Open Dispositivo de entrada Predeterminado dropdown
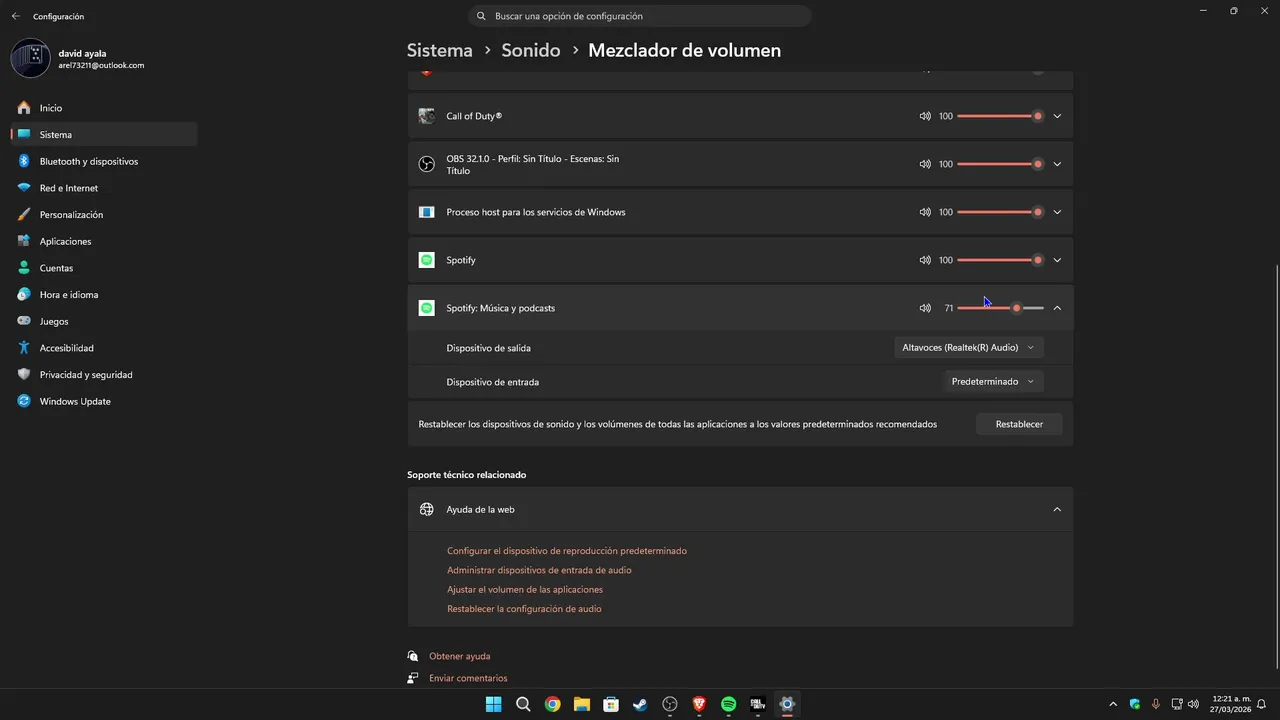This screenshot has height=720, width=1280. tap(993, 381)
